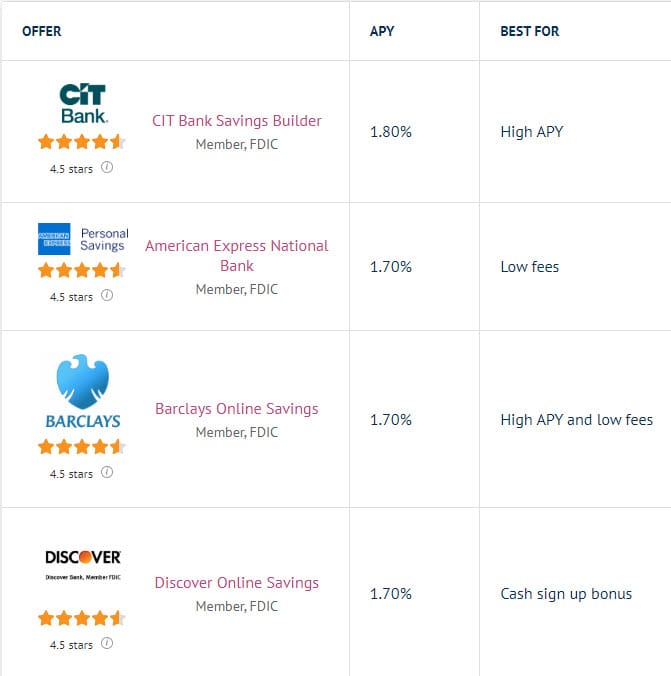Click the Barclays star rating

coord(82,447)
